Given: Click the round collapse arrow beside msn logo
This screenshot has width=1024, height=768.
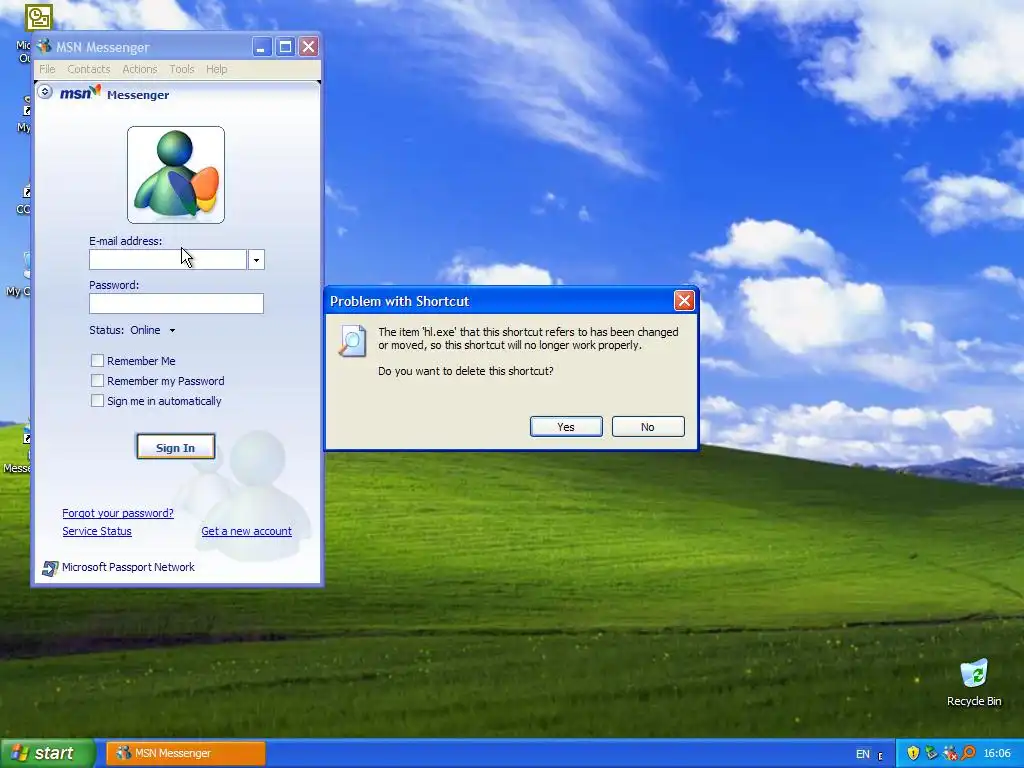Looking at the screenshot, I should click(44, 91).
